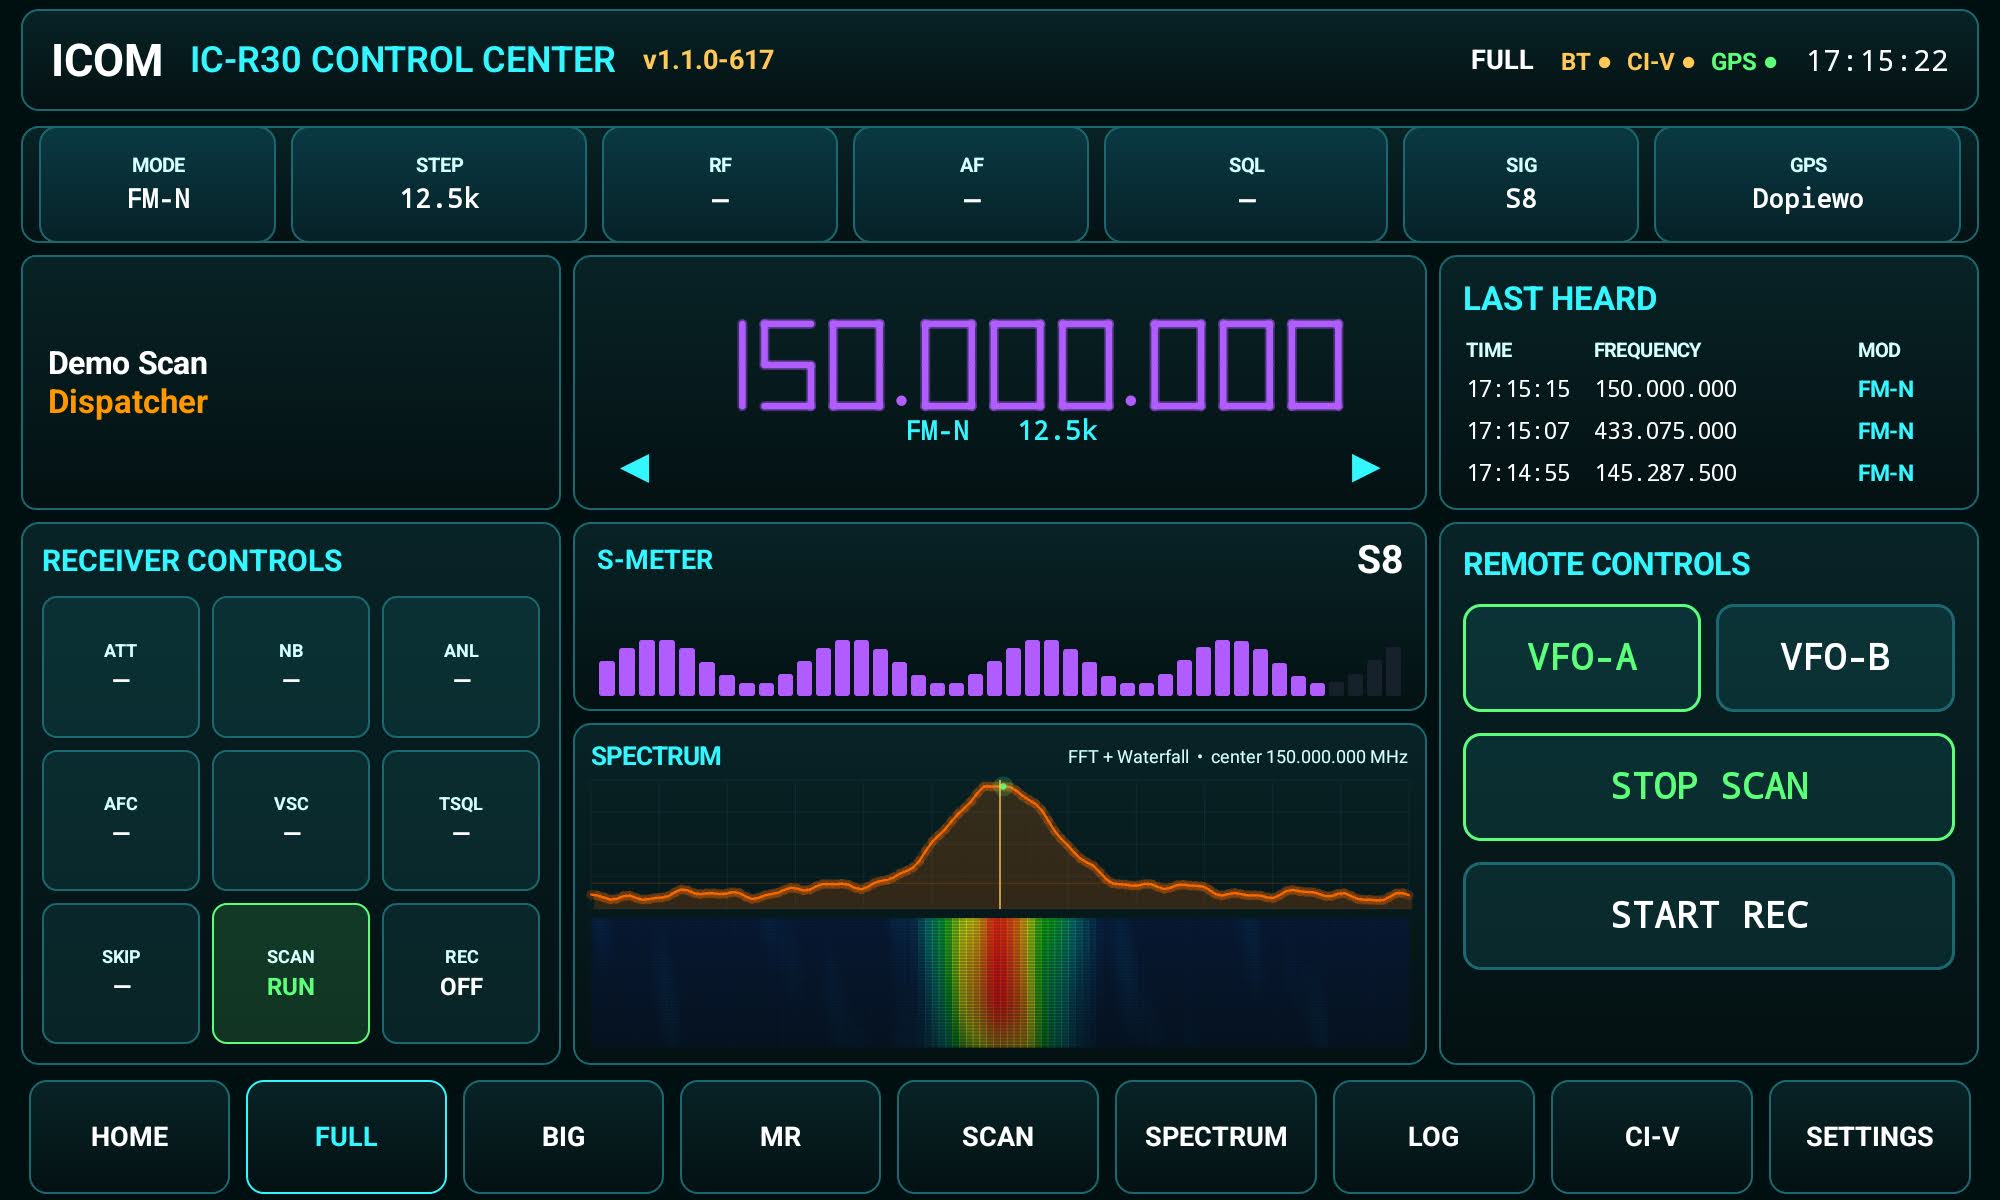Click the FREQUENCY column header
Viewport: 2000px width, 1200px height.
[1647, 350]
